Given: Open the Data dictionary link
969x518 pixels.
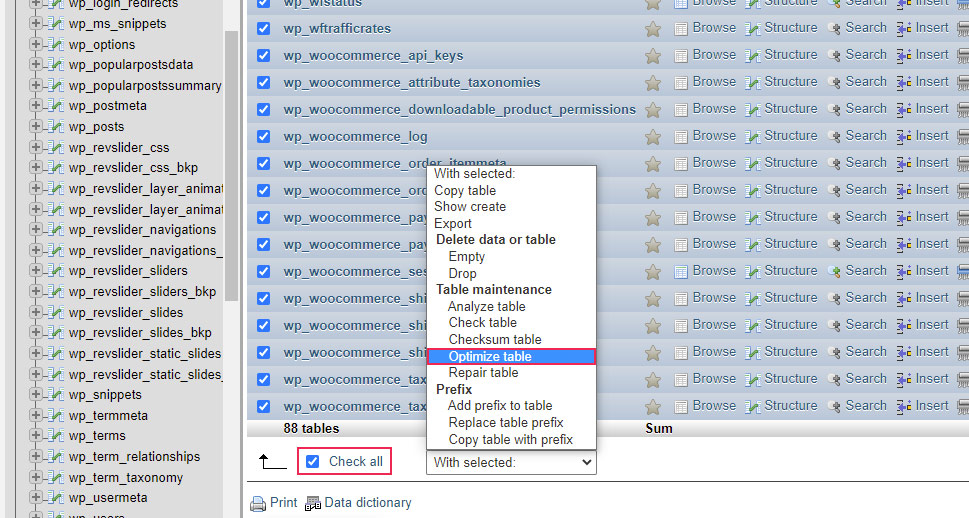Looking at the screenshot, I should pos(368,503).
